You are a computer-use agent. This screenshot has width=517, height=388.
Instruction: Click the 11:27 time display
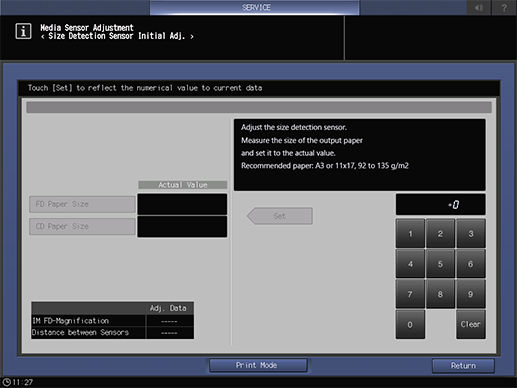pyautogui.click(x=23, y=382)
